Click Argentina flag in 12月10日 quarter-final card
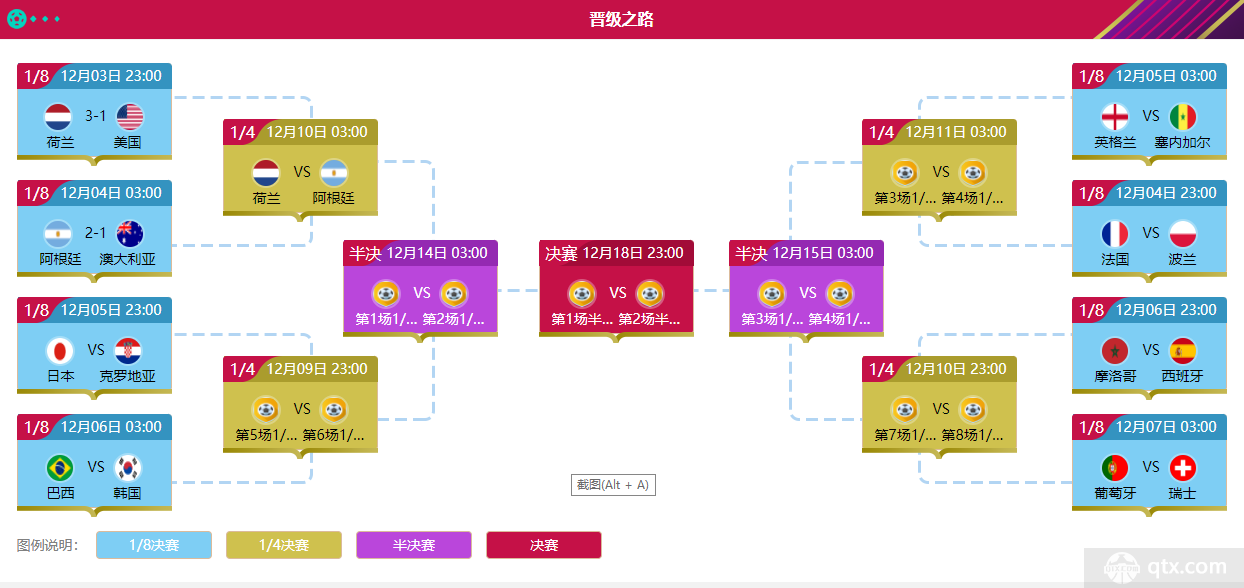 [x=334, y=172]
